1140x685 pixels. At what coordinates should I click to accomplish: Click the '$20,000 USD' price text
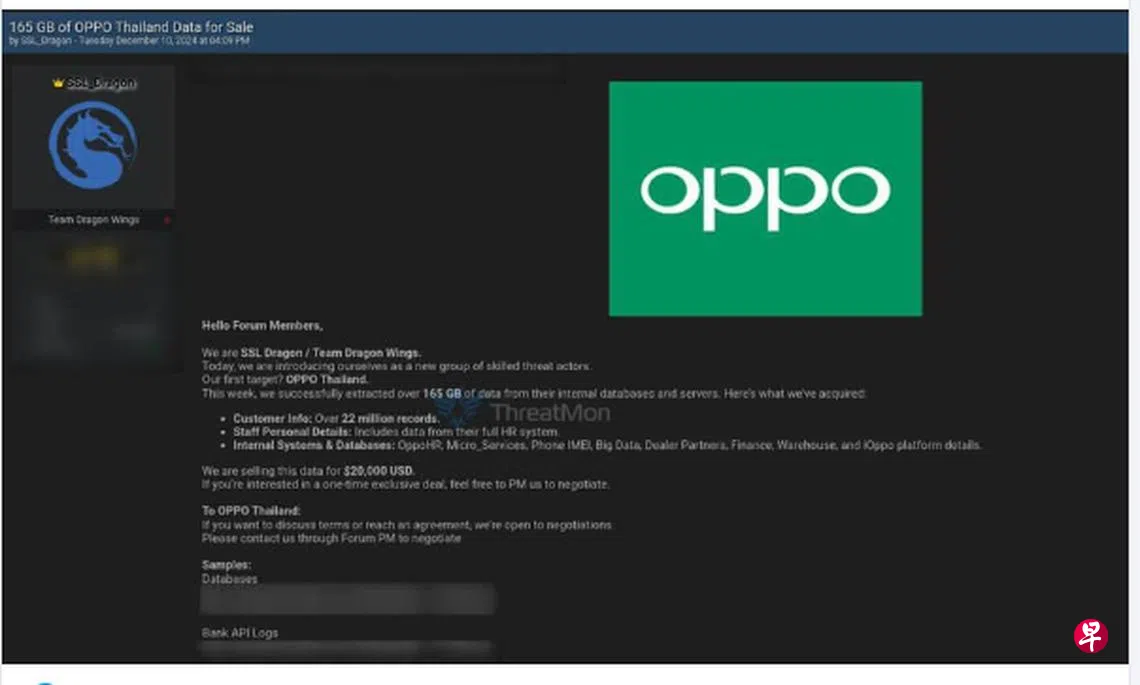point(378,471)
